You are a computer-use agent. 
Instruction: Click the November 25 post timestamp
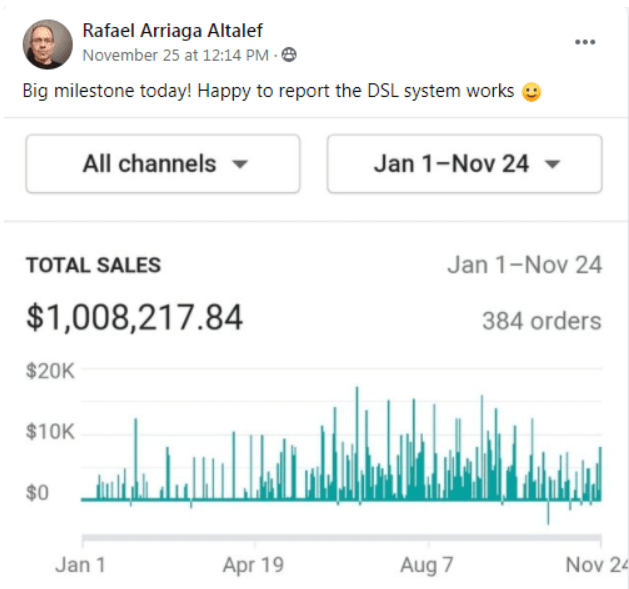pyautogui.click(x=176, y=55)
